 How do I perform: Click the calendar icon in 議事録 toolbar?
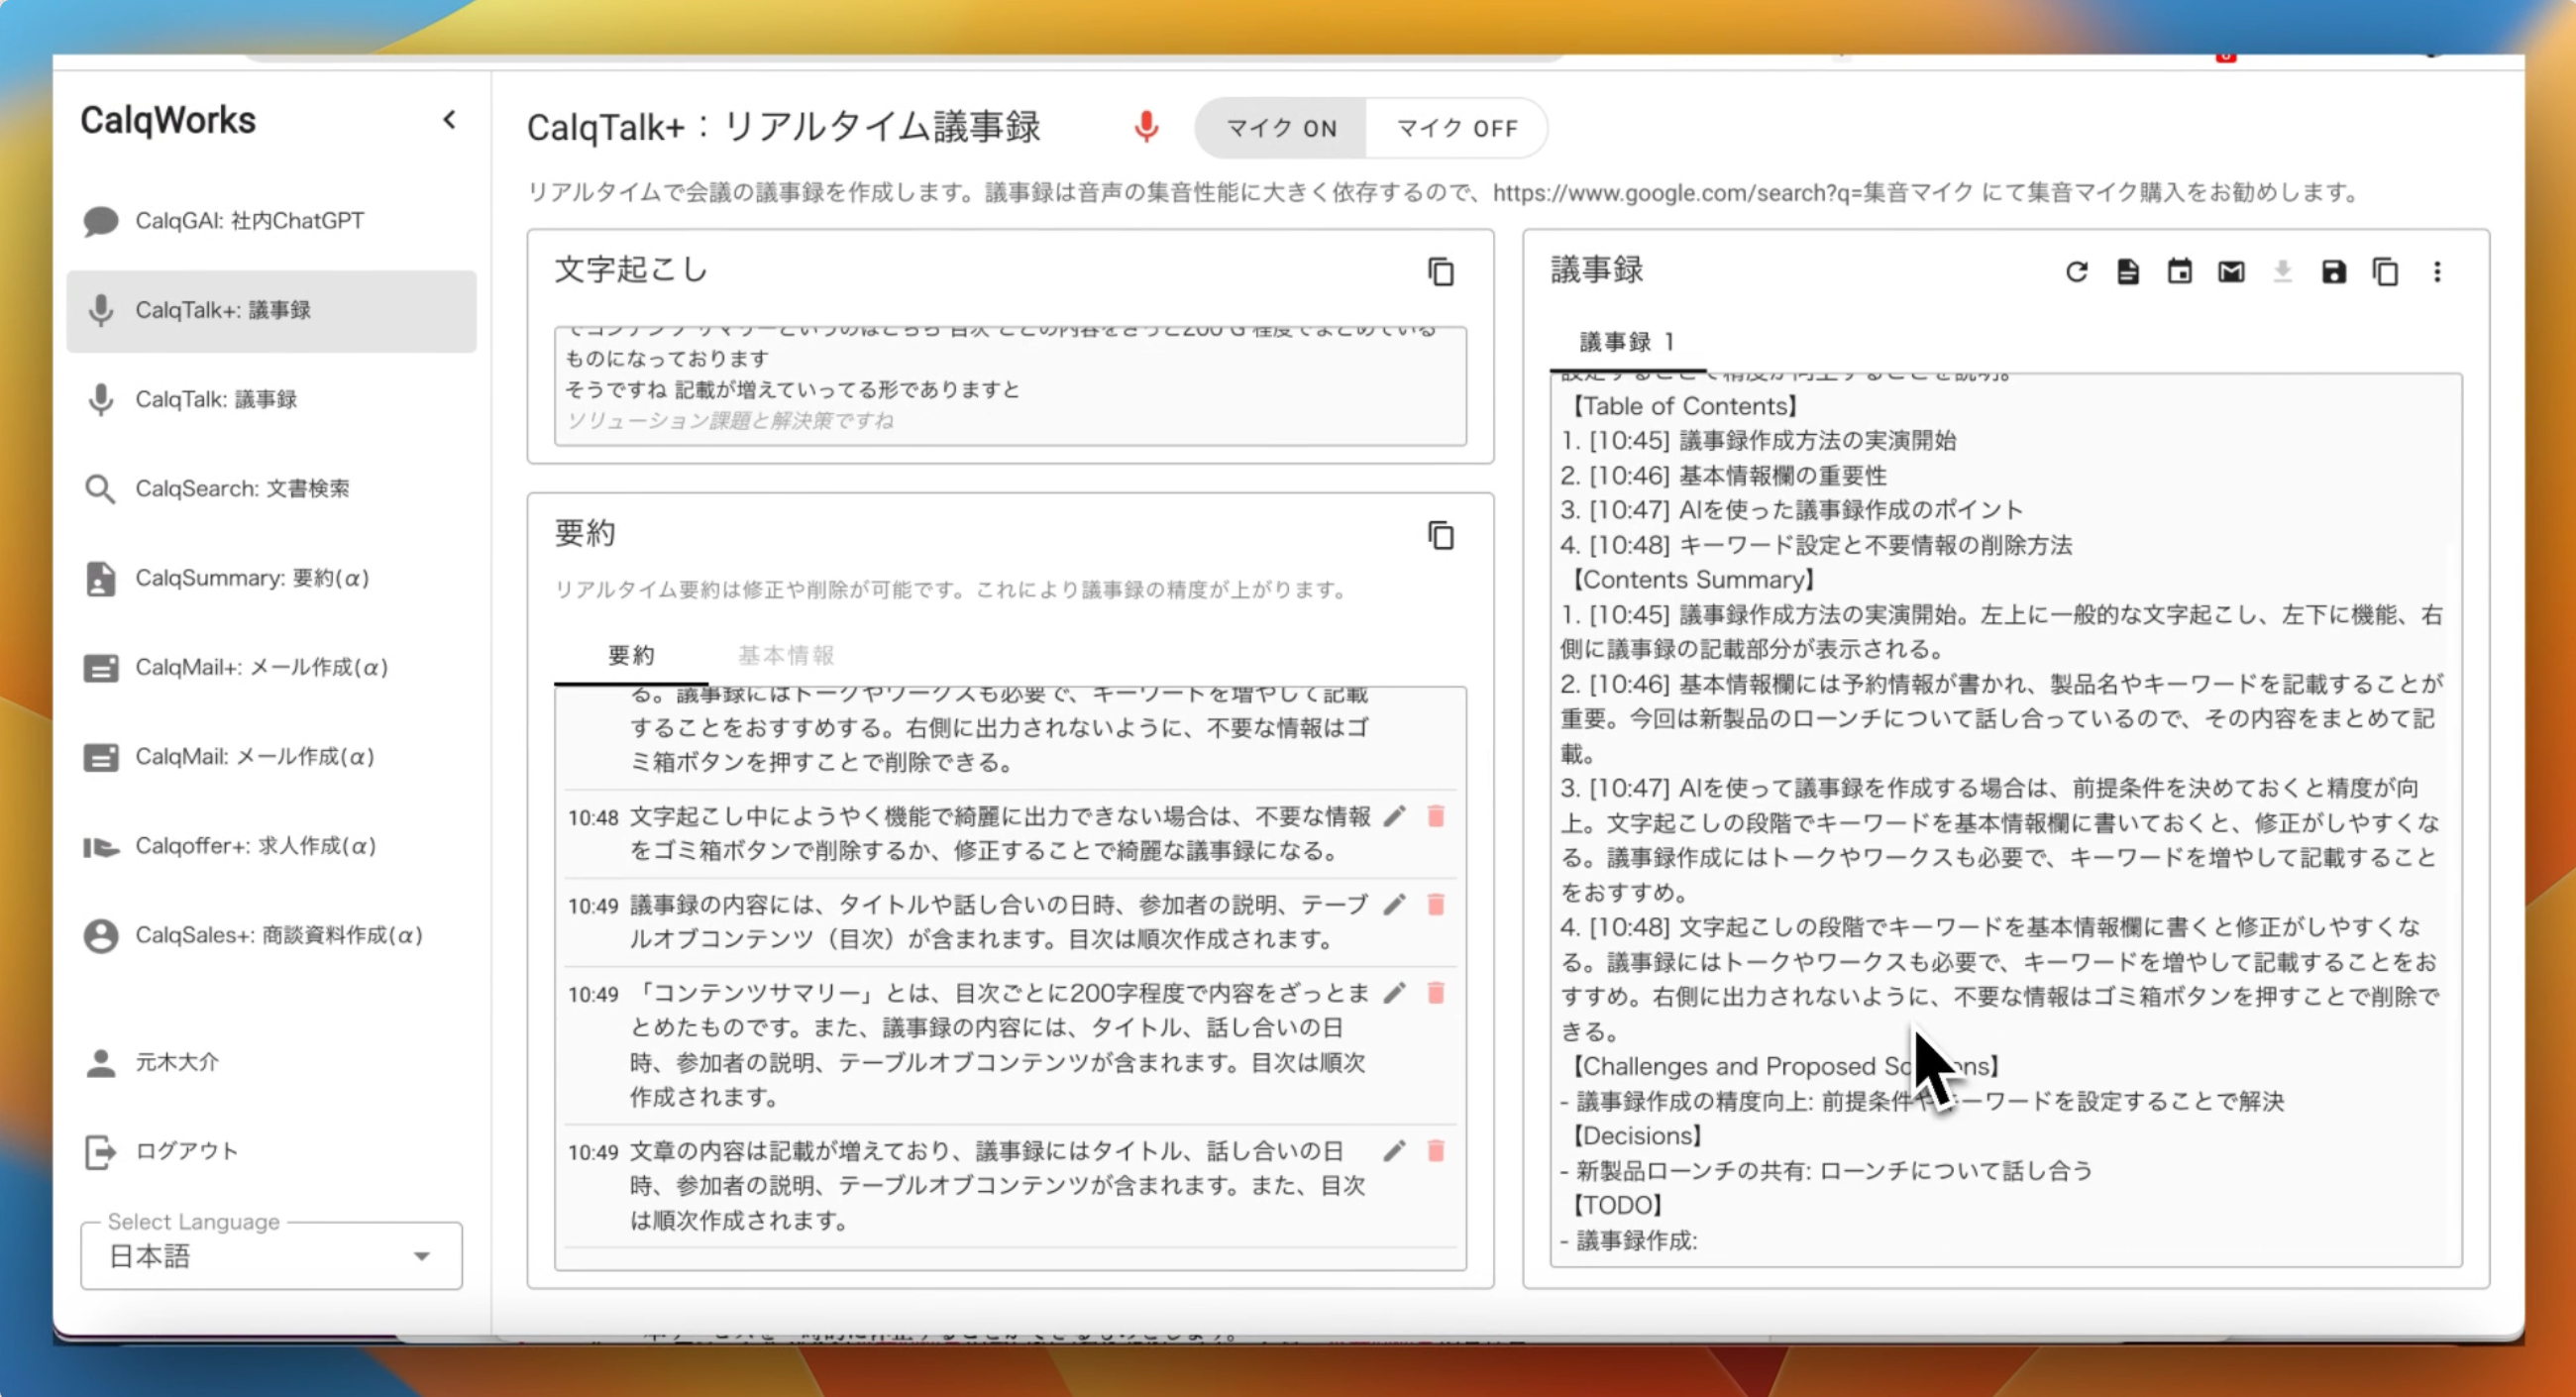click(x=2179, y=272)
